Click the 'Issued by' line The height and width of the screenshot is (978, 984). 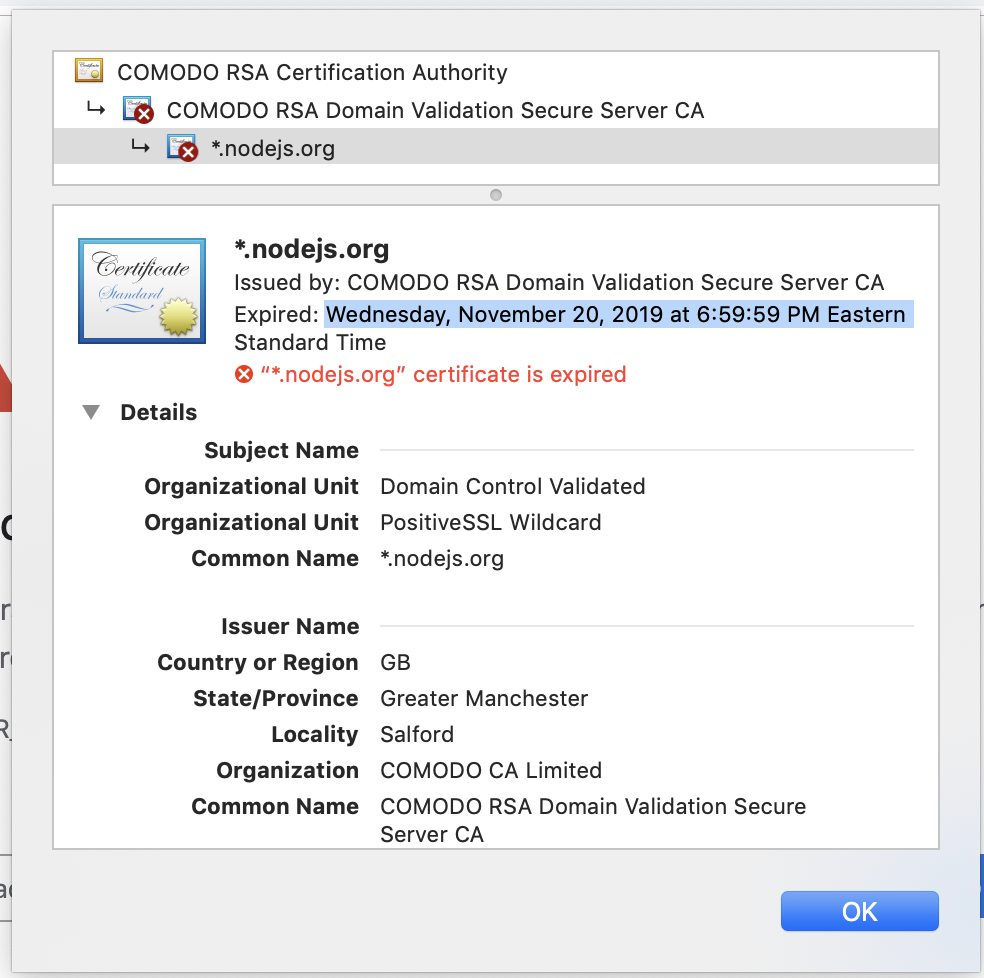click(559, 282)
